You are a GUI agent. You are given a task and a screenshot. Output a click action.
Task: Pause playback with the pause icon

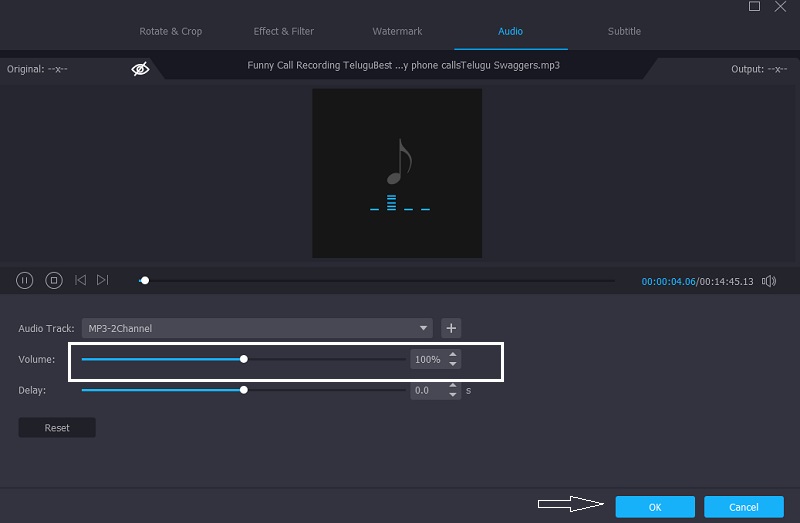click(x=24, y=280)
